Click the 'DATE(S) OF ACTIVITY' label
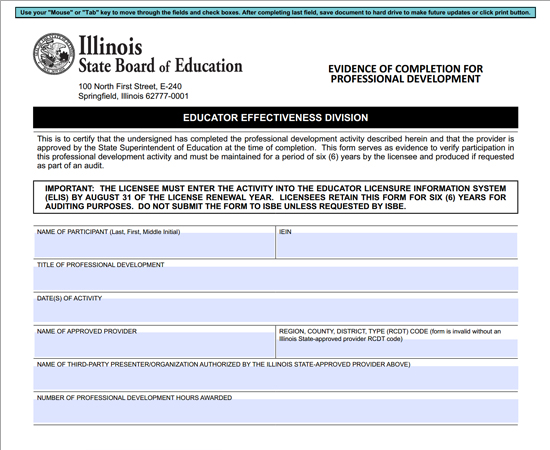Viewport: 550px width, 450px height. pos(69,298)
